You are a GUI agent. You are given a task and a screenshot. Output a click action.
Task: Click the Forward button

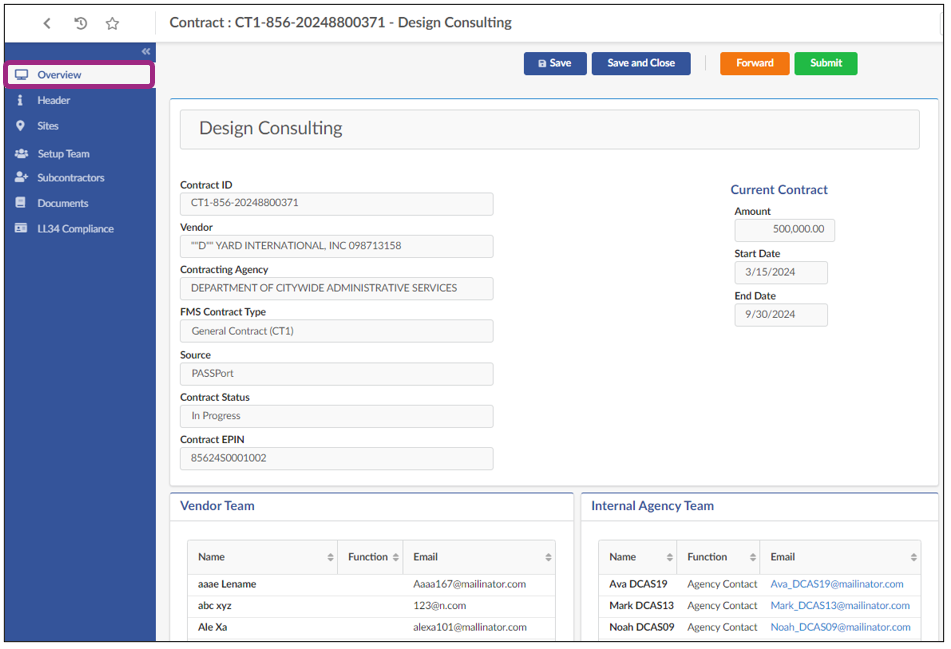[754, 63]
